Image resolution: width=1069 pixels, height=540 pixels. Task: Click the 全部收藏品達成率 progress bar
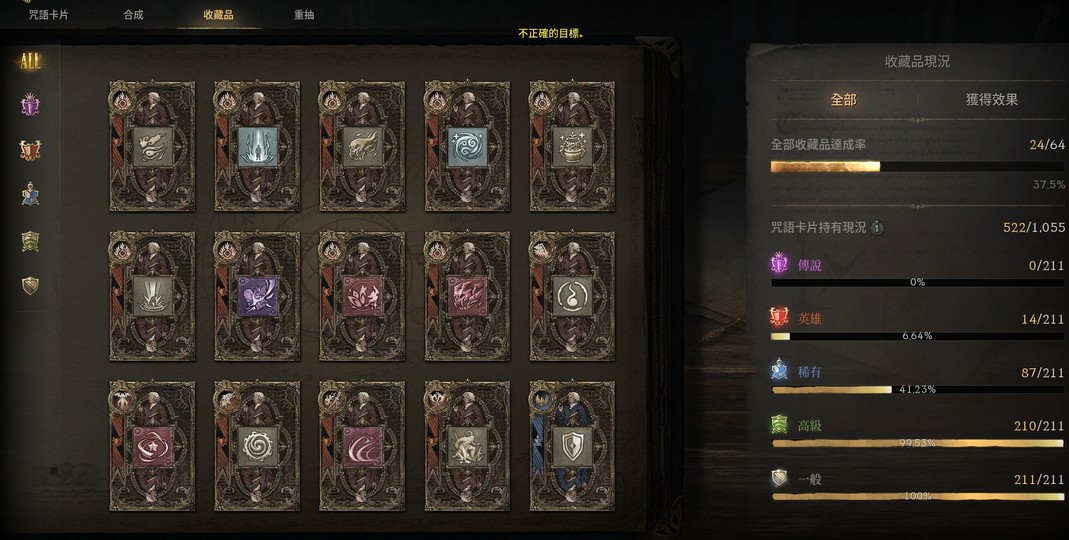917,166
